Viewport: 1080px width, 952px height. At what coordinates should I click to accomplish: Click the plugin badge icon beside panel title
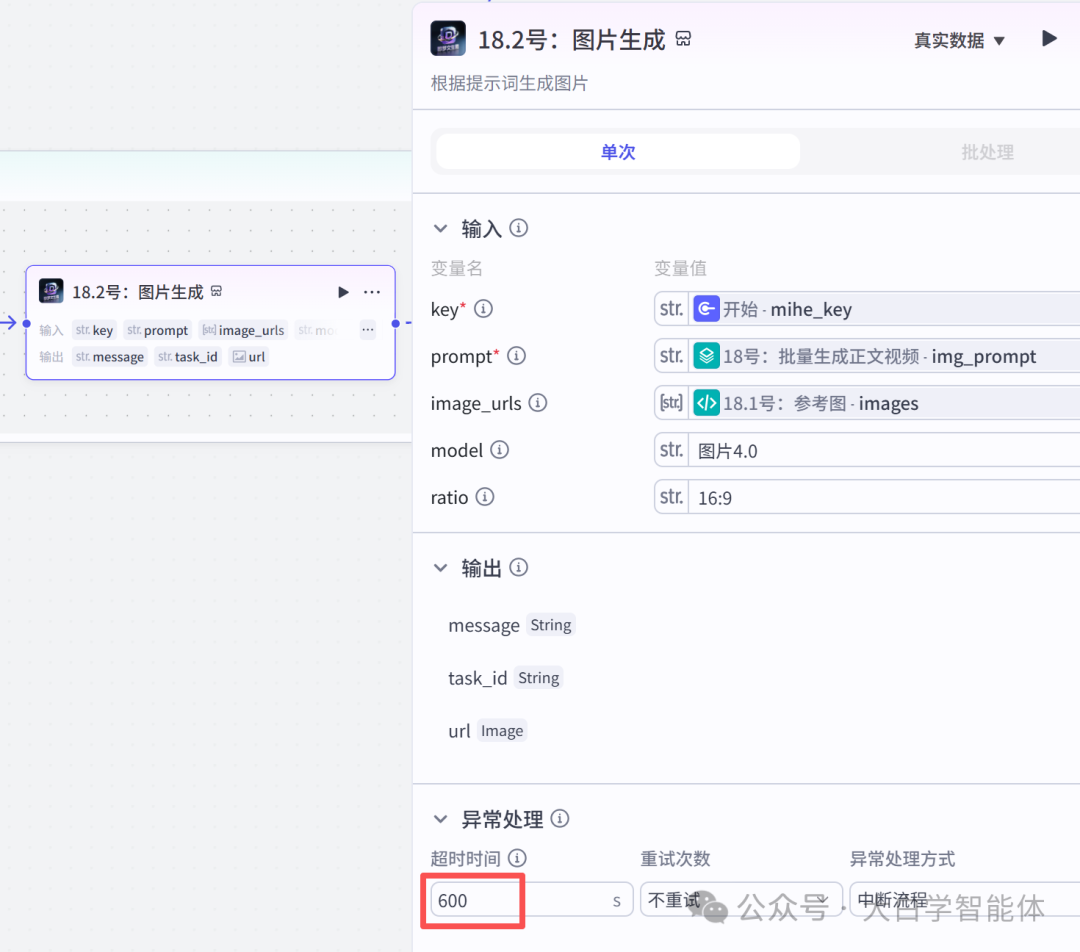click(683, 39)
